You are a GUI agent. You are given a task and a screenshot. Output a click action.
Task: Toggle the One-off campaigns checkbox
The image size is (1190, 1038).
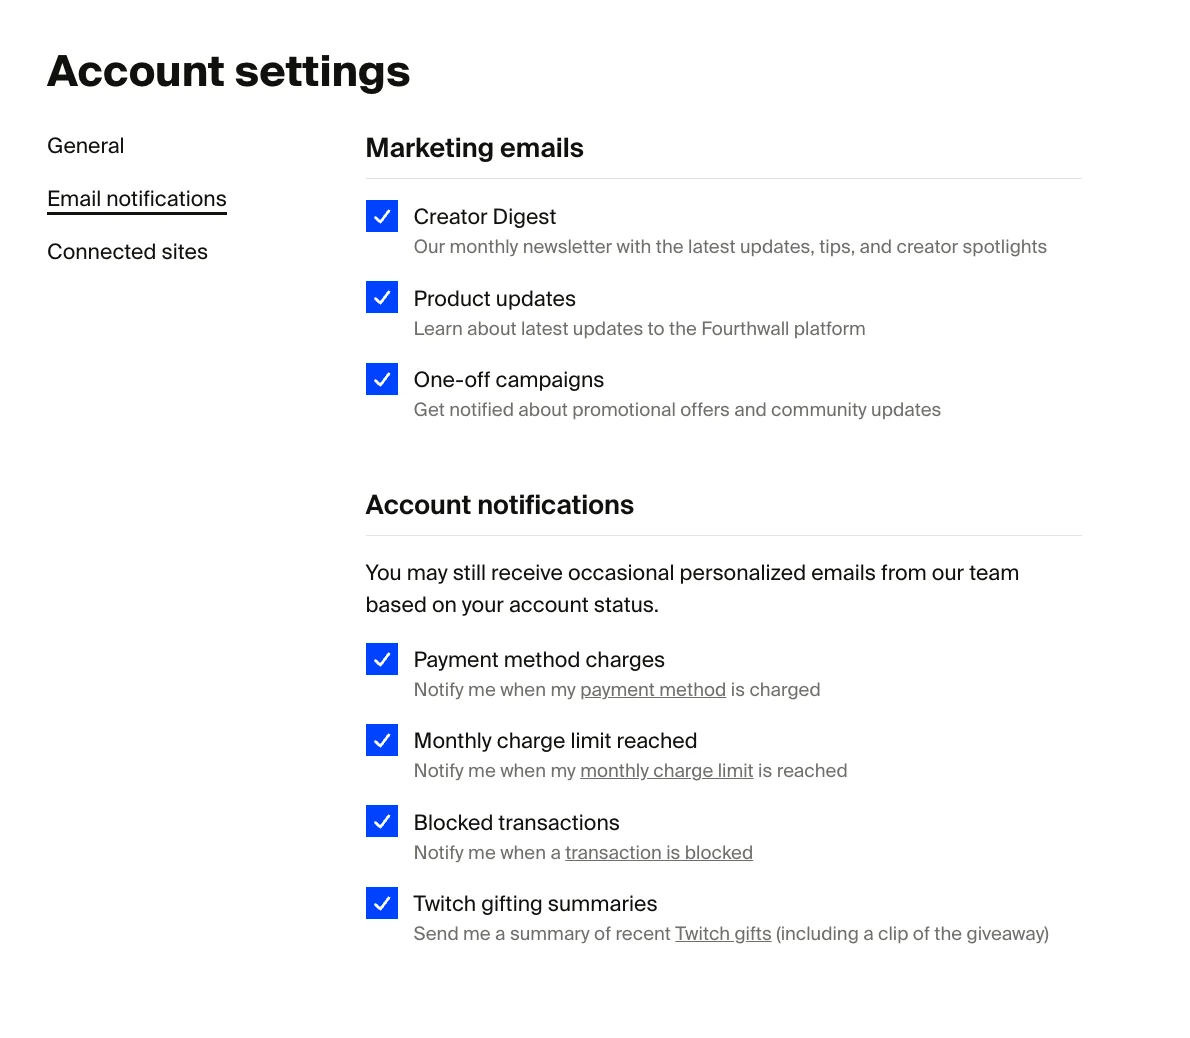381,379
